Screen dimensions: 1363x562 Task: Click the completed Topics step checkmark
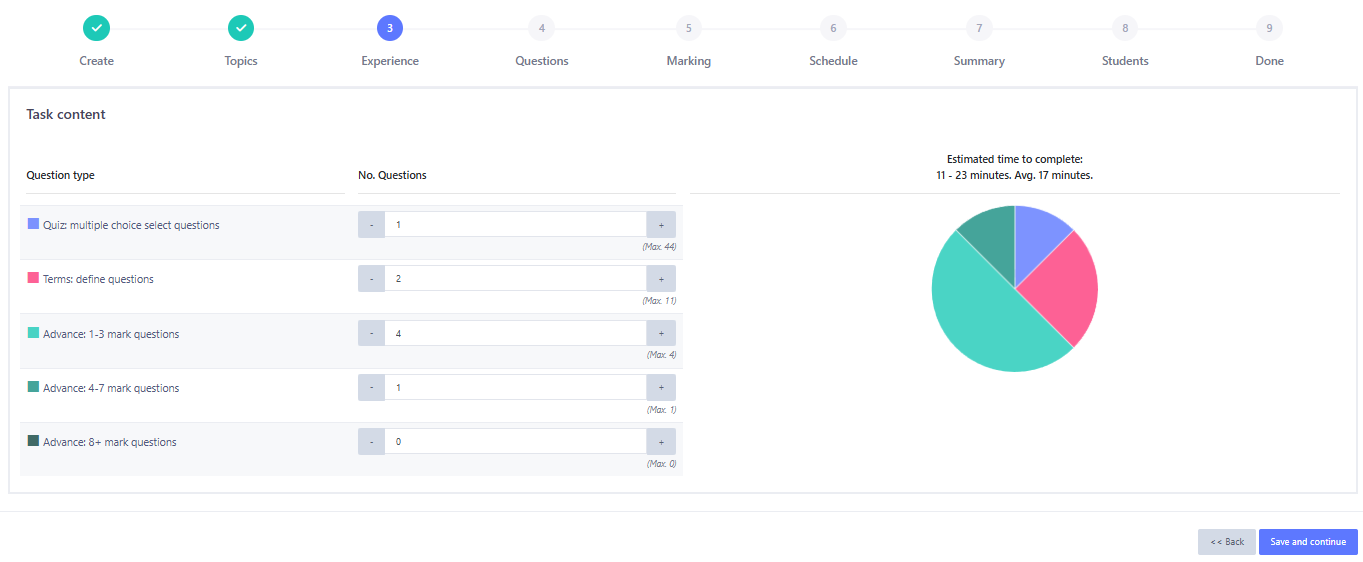pos(241,28)
